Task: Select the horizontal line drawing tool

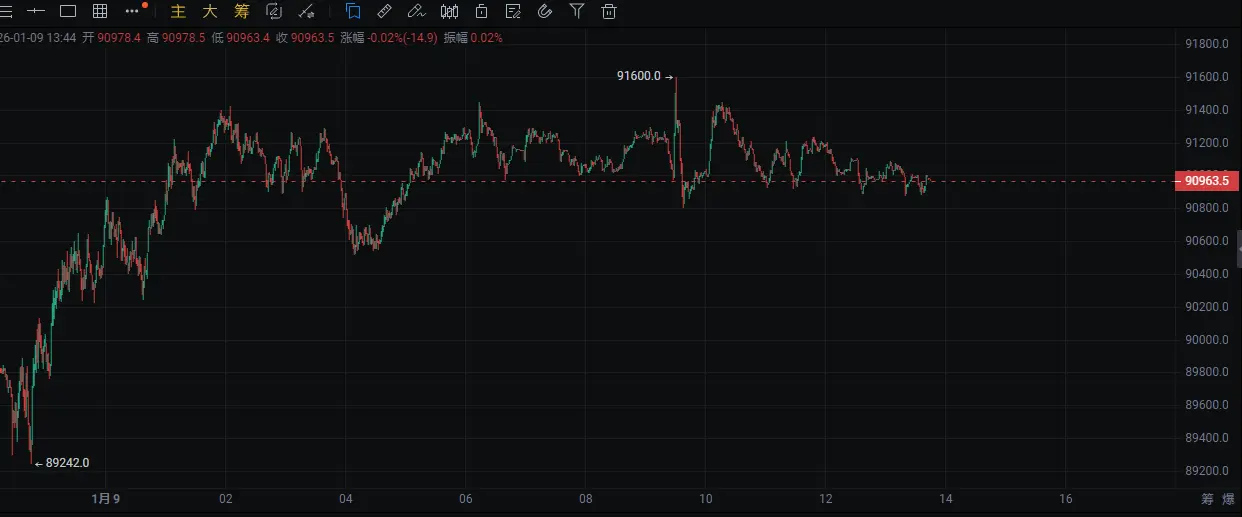Action: [x=36, y=12]
